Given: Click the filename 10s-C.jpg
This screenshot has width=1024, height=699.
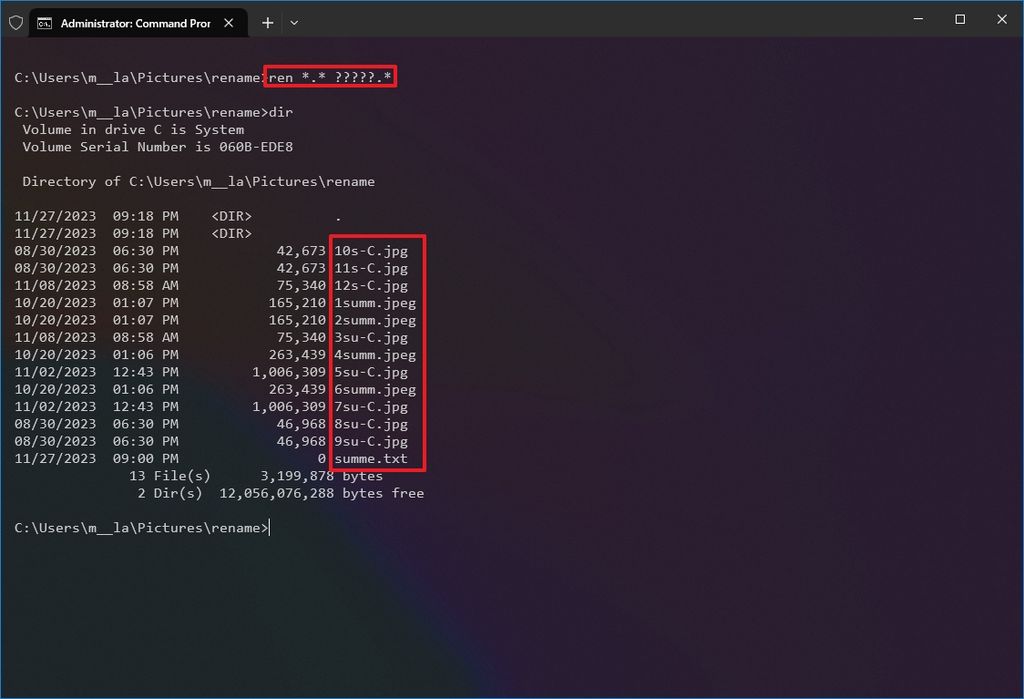Looking at the screenshot, I should tap(370, 250).
